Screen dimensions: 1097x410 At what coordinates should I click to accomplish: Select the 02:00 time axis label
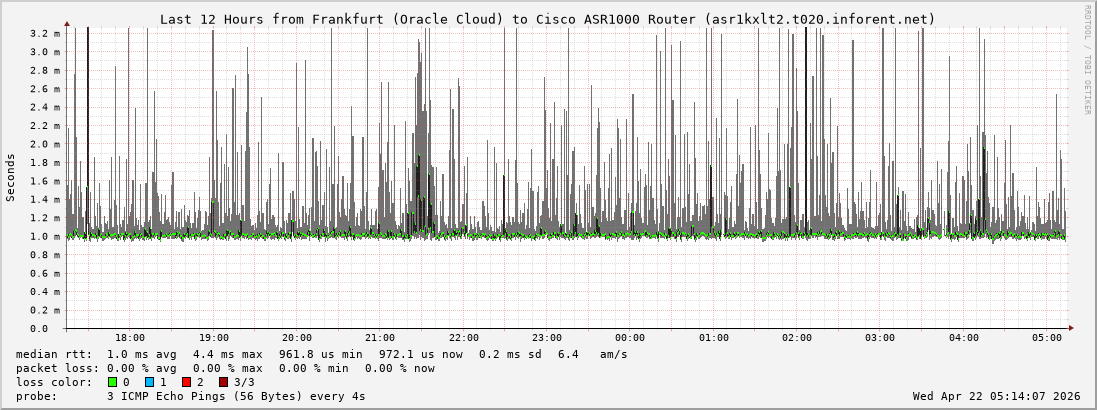point(797,338)
